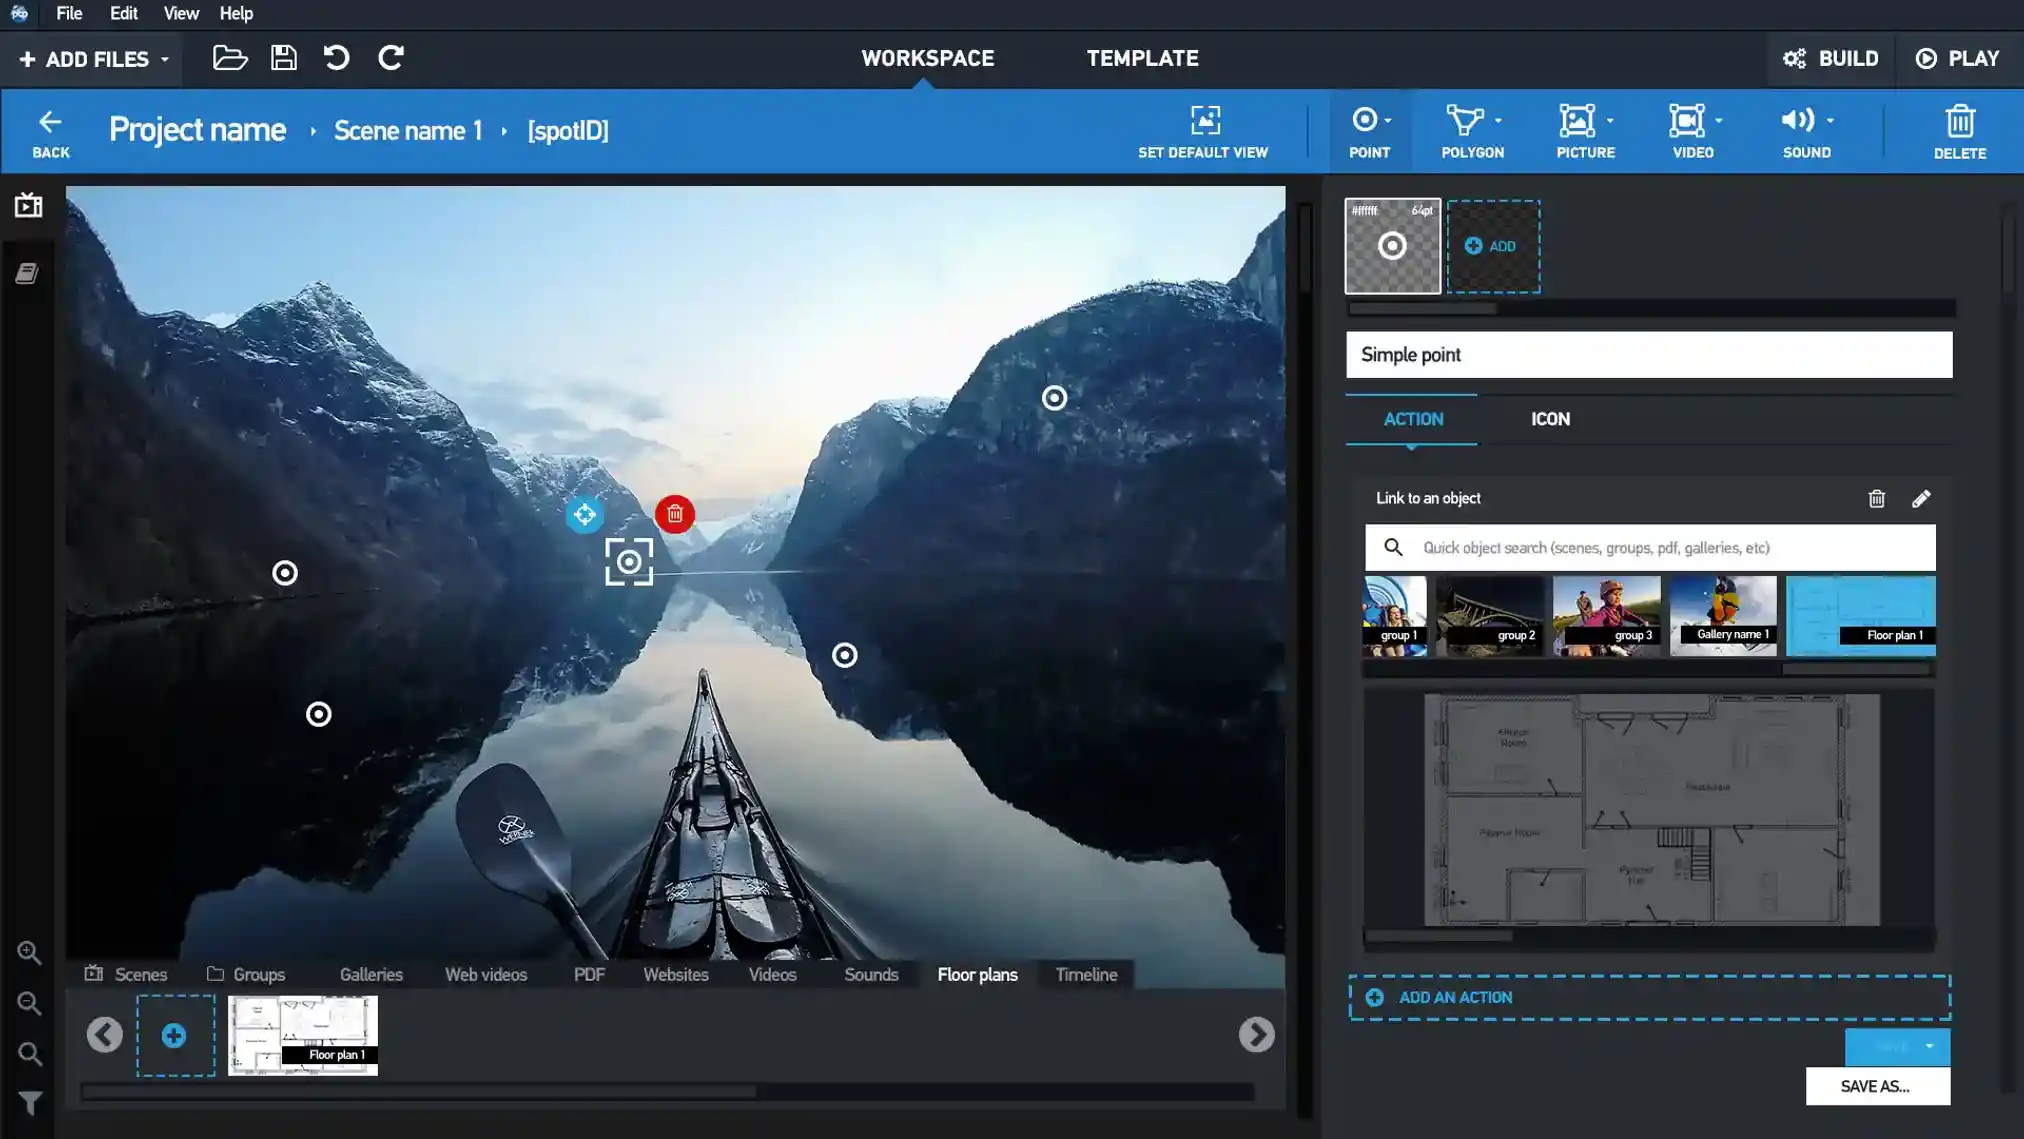
Task: Select the Point tool
Action: (x=1369, y=131)
